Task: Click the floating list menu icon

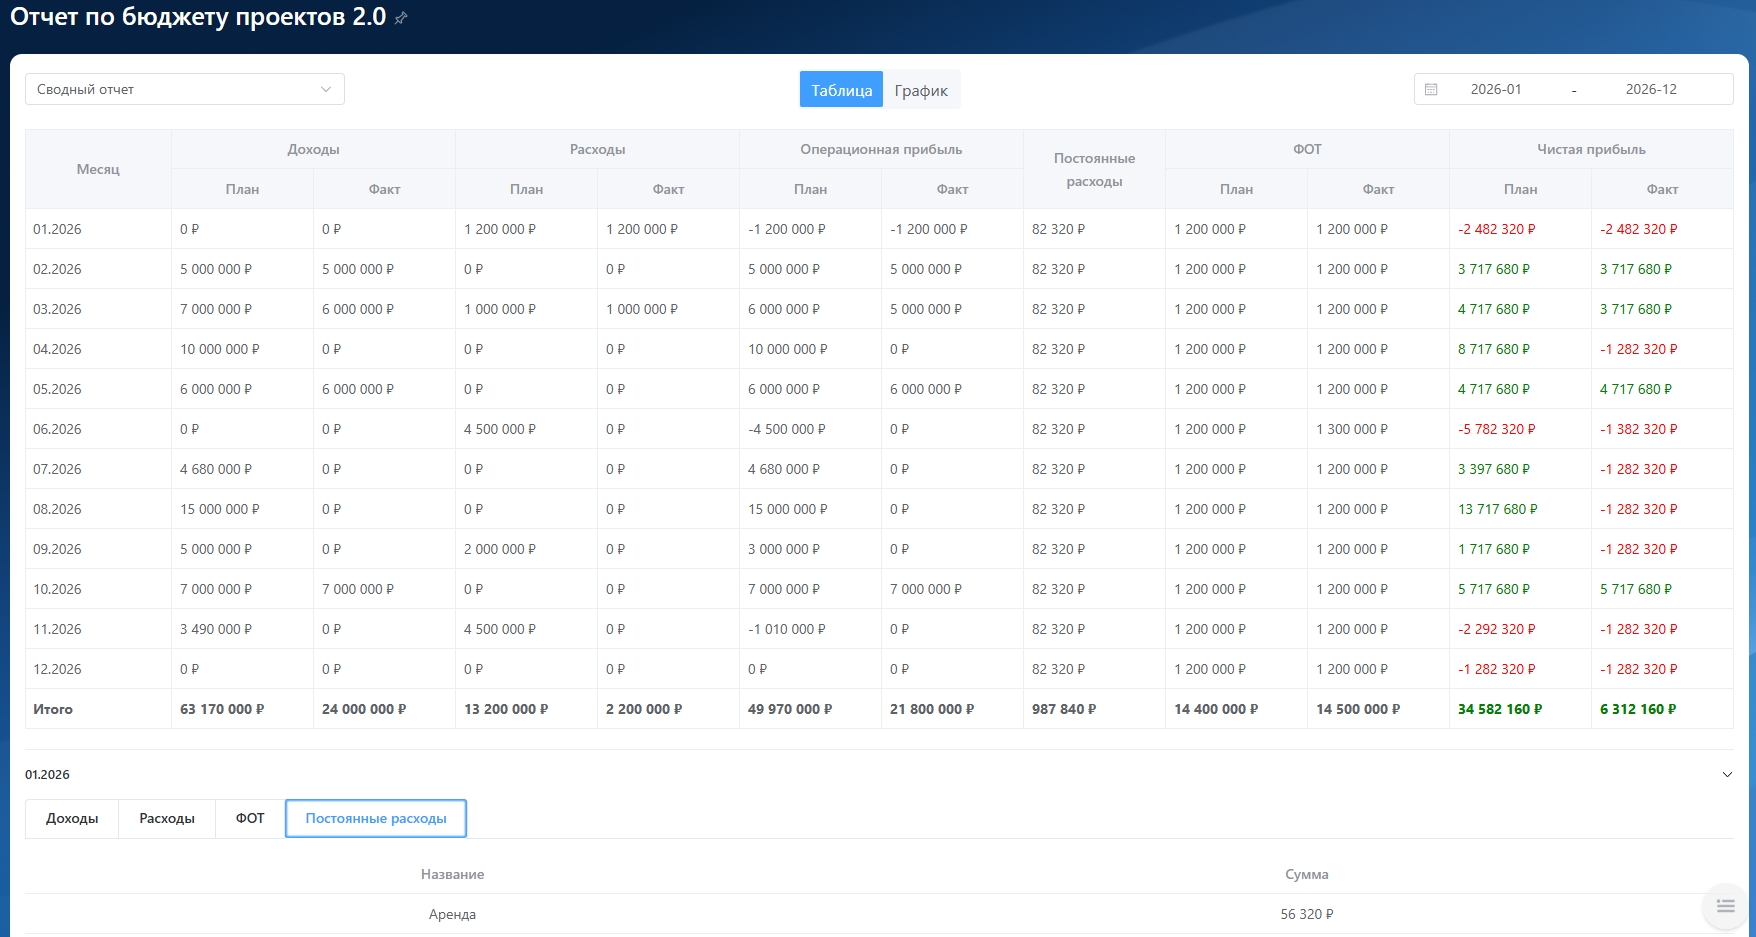Action: click(1725, 906)
